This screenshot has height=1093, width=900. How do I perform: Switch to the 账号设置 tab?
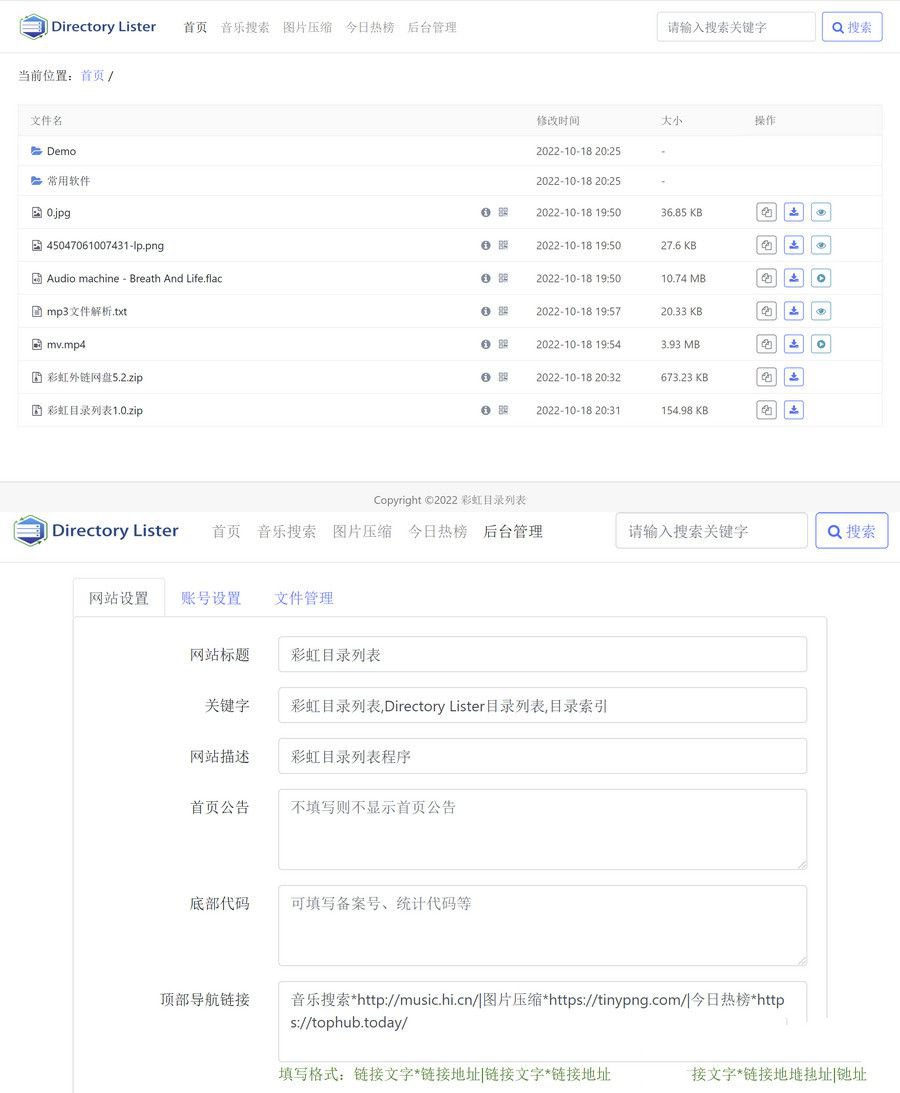[211, 596]
